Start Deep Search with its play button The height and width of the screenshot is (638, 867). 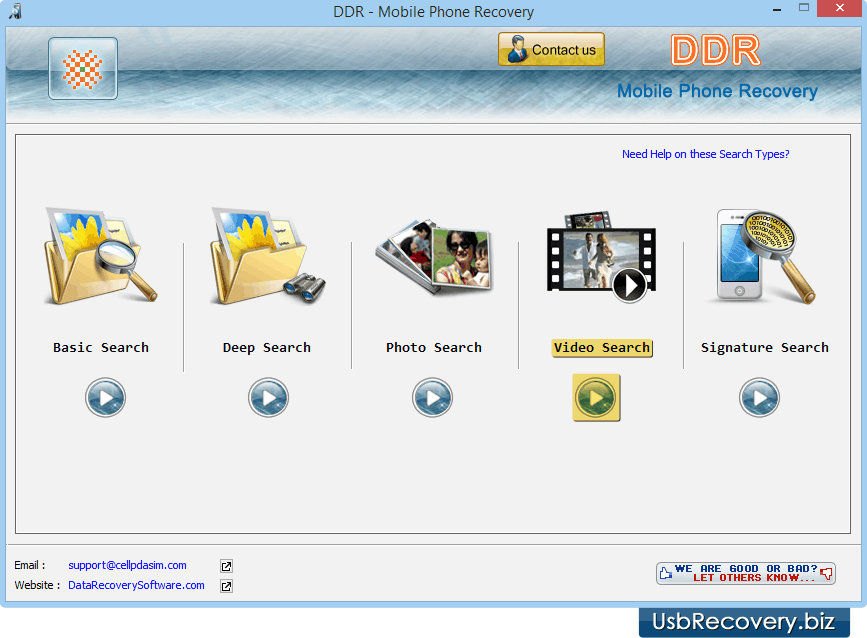tap(268, 397)
